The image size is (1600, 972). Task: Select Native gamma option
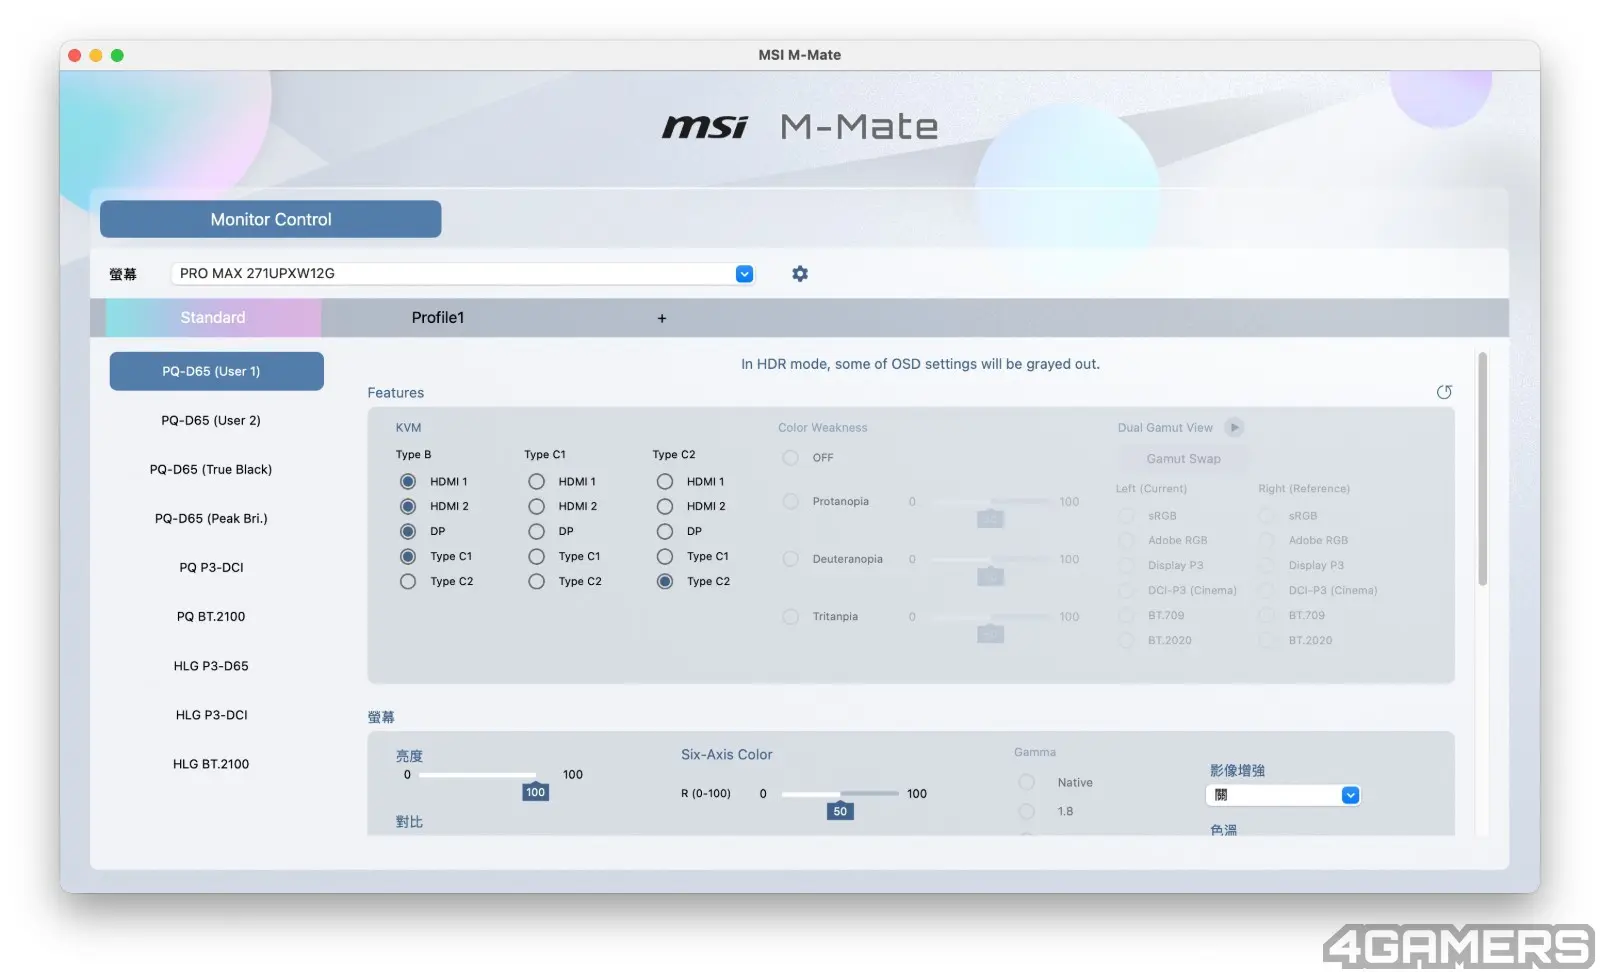coord(1027,783)
